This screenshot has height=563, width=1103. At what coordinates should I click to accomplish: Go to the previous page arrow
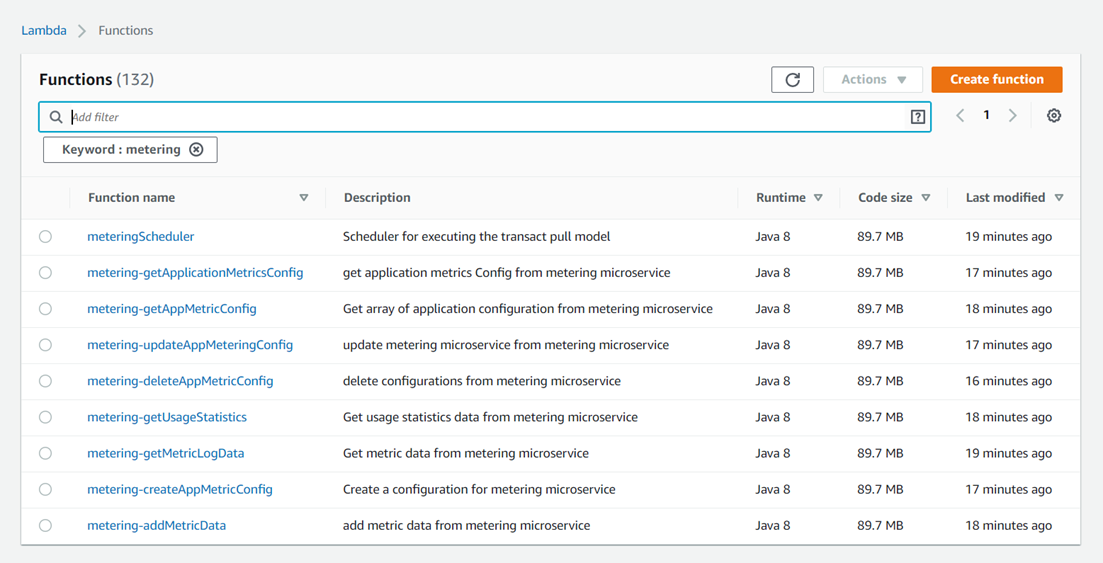(960, 116)
